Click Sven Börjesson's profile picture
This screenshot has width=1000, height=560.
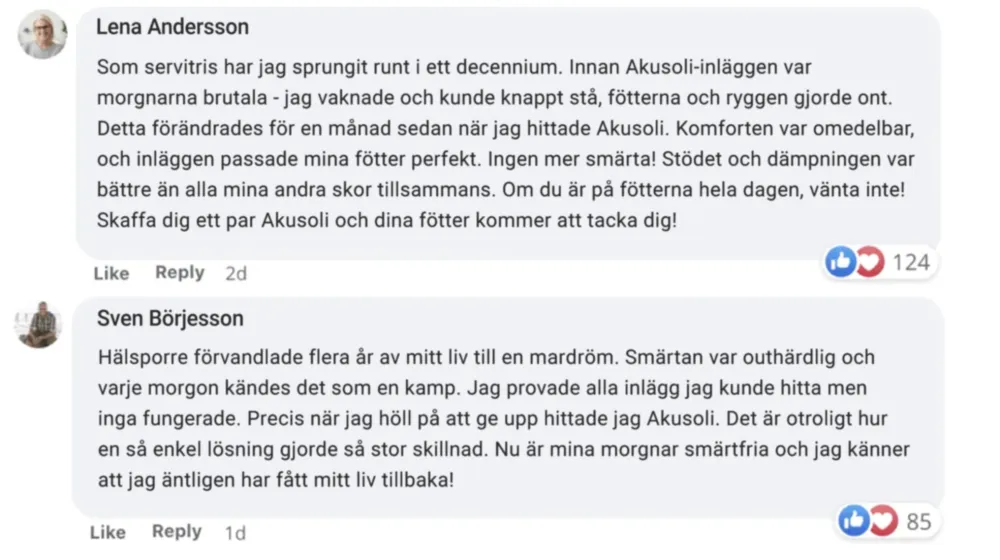(x=38, y=325)
